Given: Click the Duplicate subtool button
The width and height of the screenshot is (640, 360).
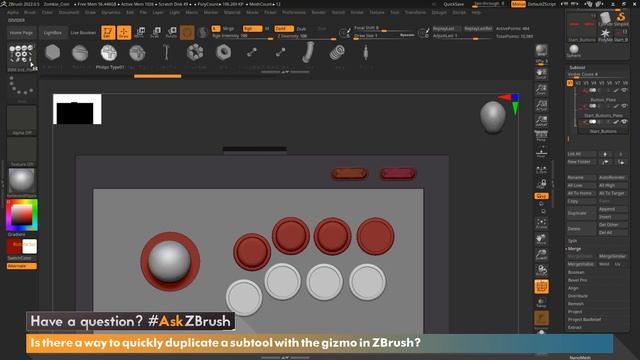Looking at the screenshot, I should pos(581,213).
